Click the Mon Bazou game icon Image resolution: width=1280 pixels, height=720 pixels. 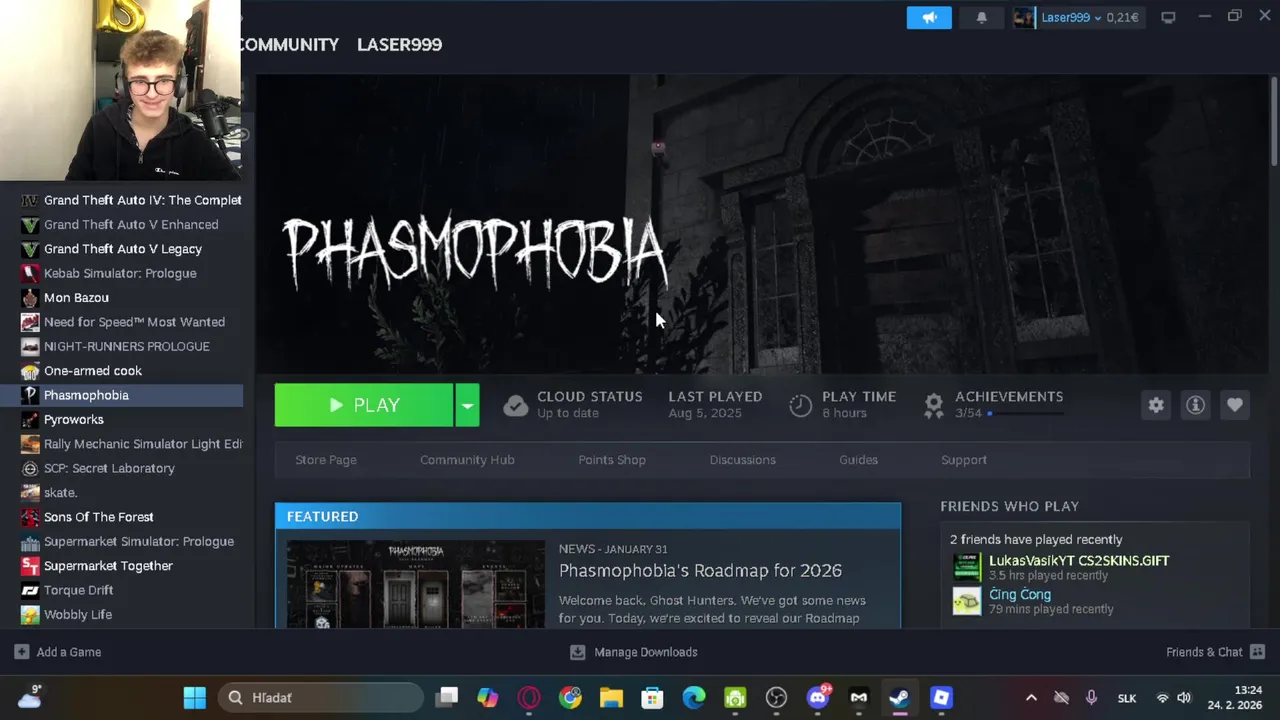point(30,297)
